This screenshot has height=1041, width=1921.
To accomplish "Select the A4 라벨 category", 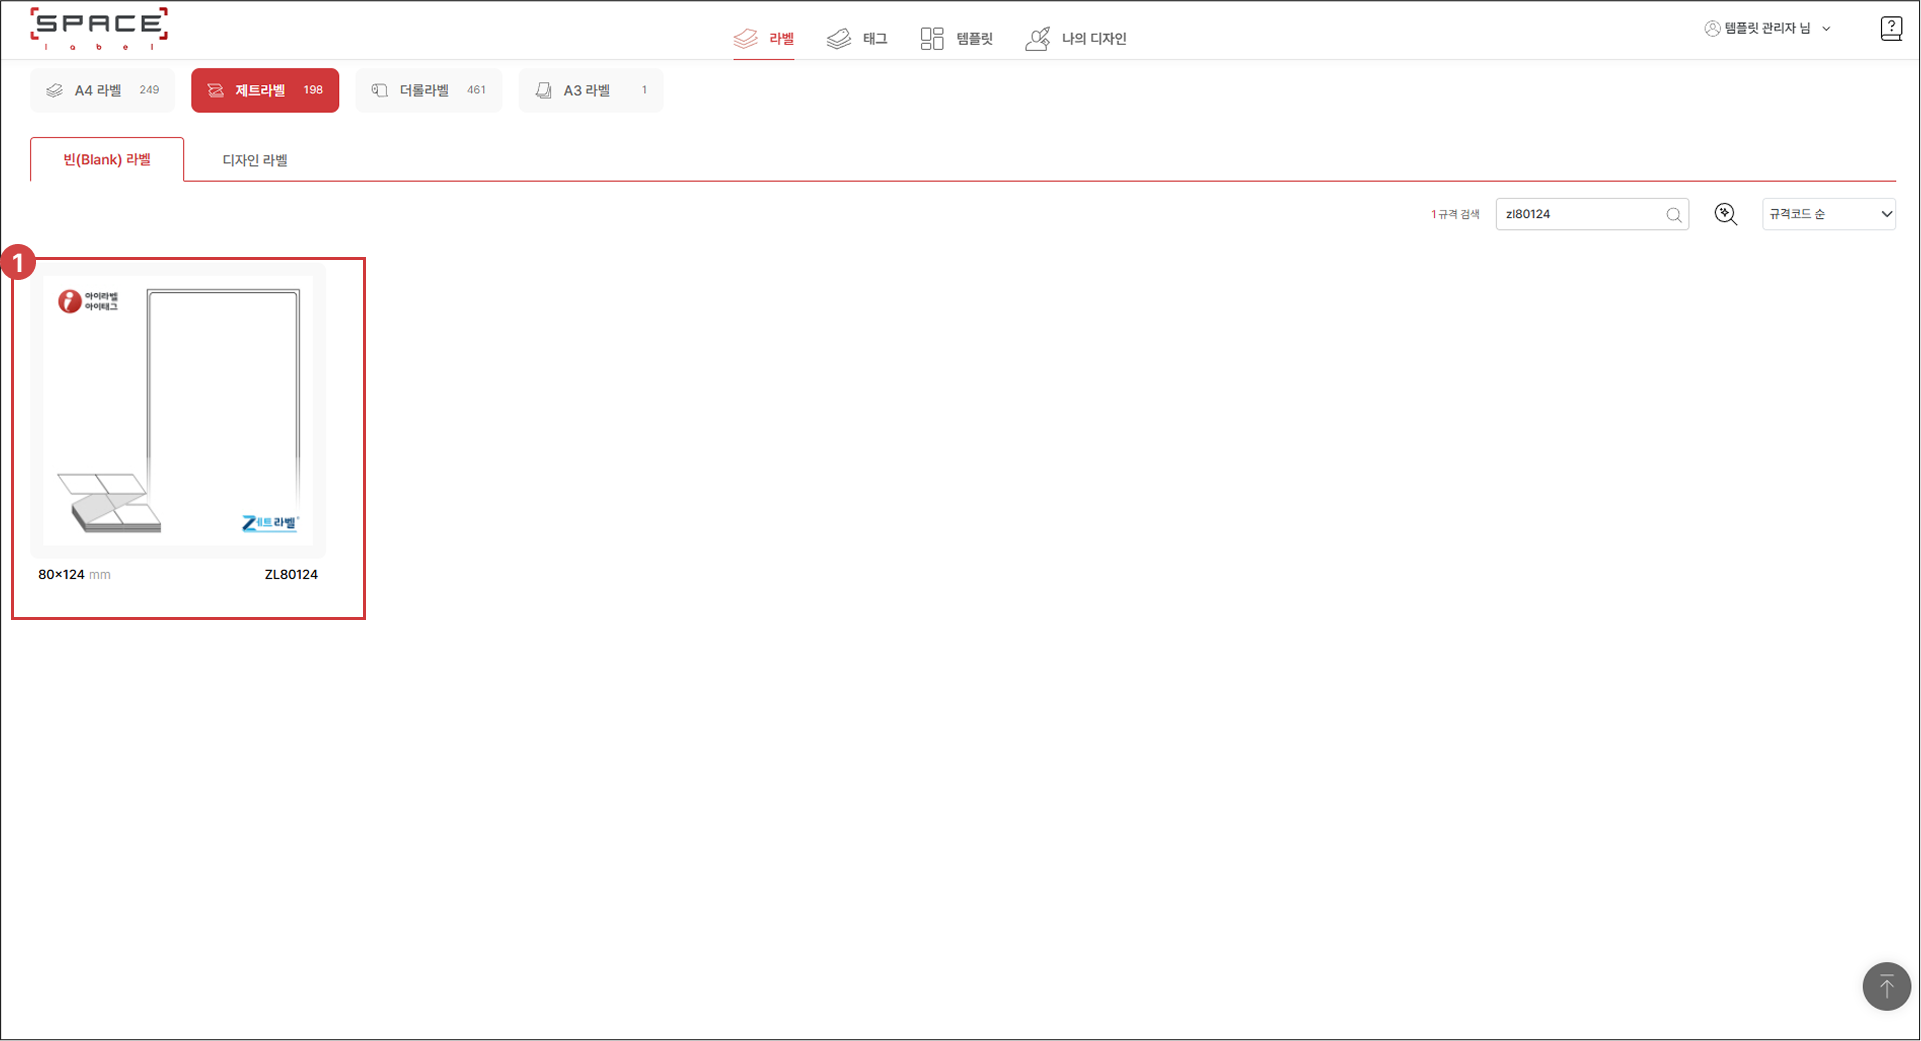I will coord(102,90).
